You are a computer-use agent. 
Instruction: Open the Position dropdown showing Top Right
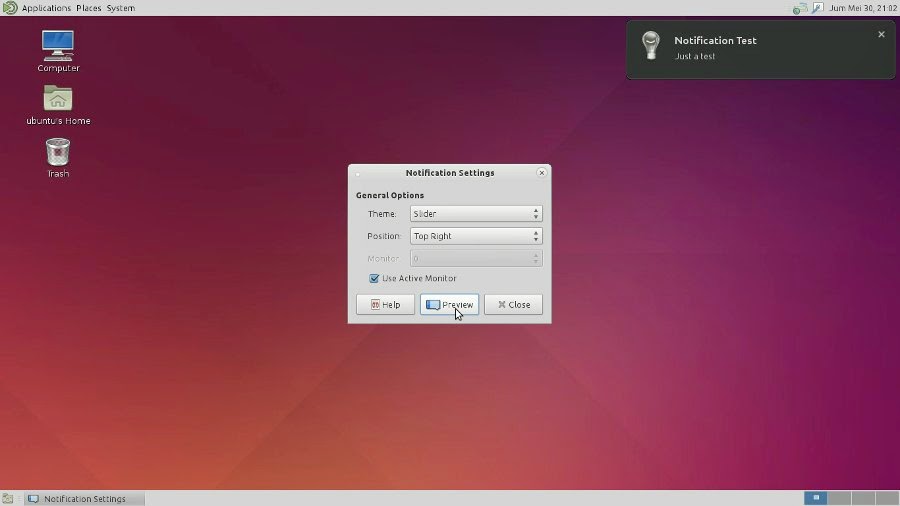coord(476,236)
